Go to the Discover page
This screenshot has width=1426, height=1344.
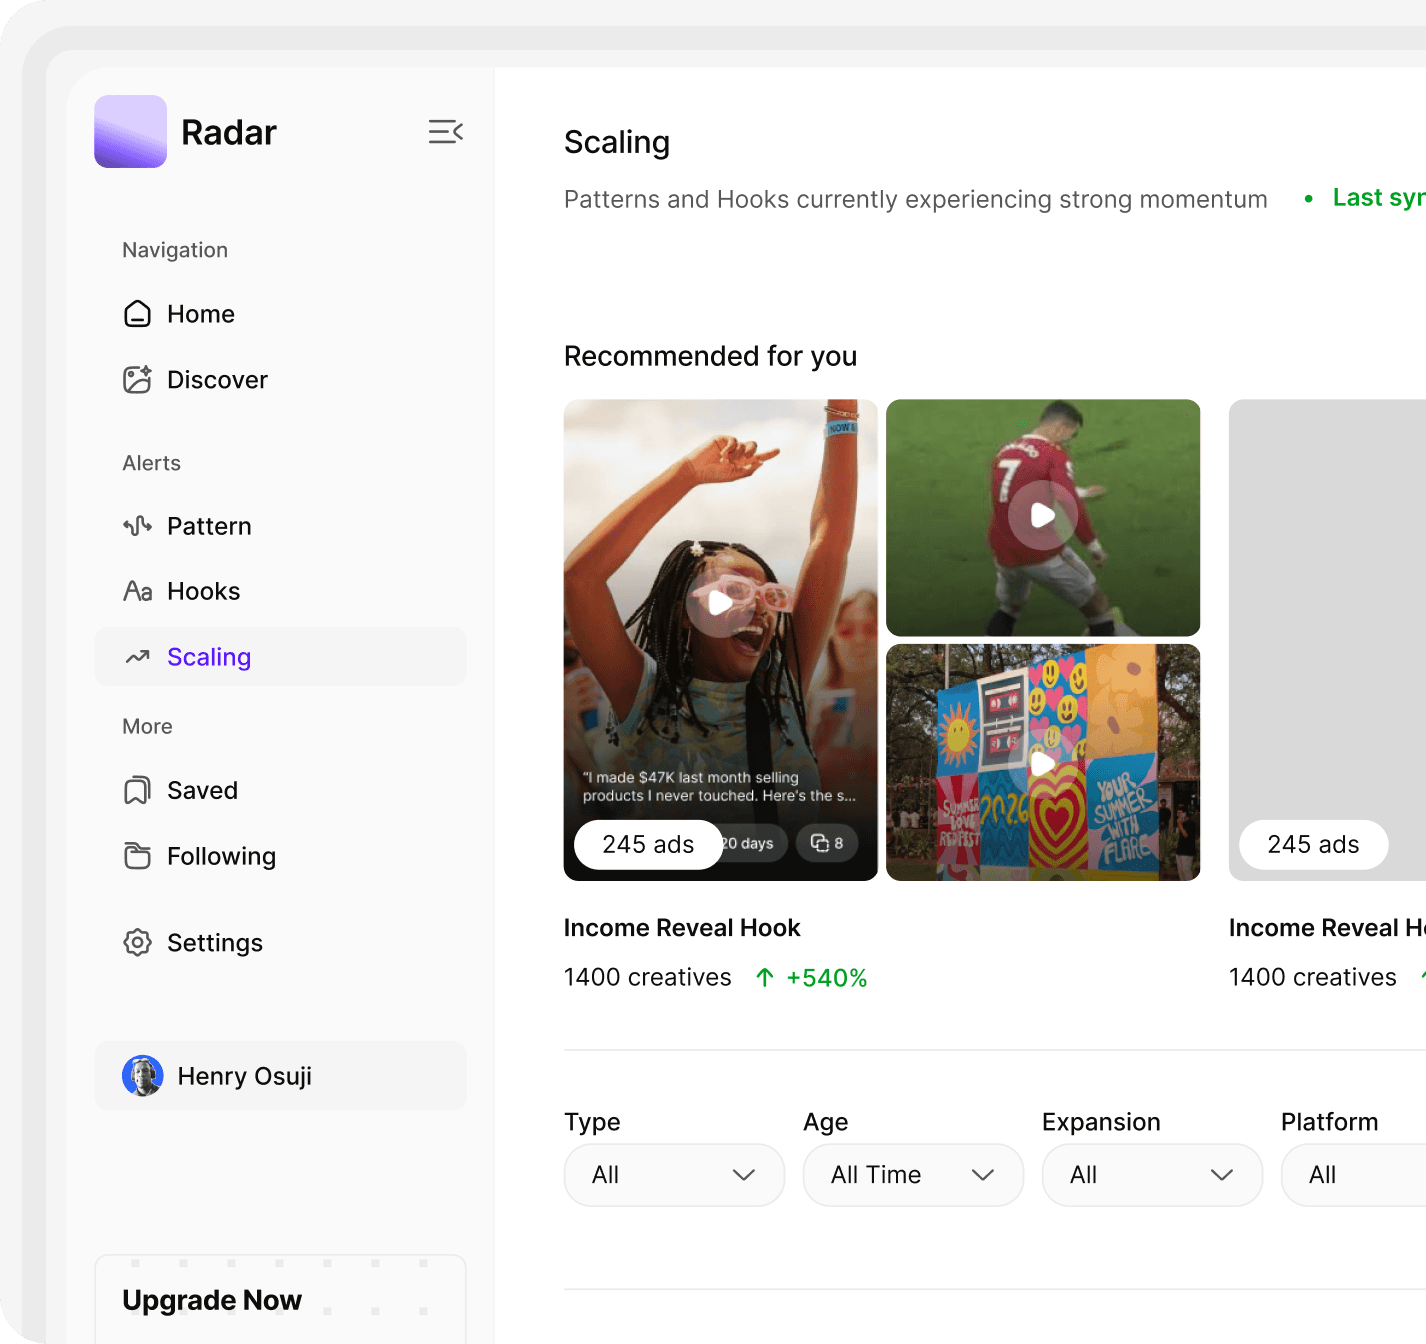click(280, 380)
